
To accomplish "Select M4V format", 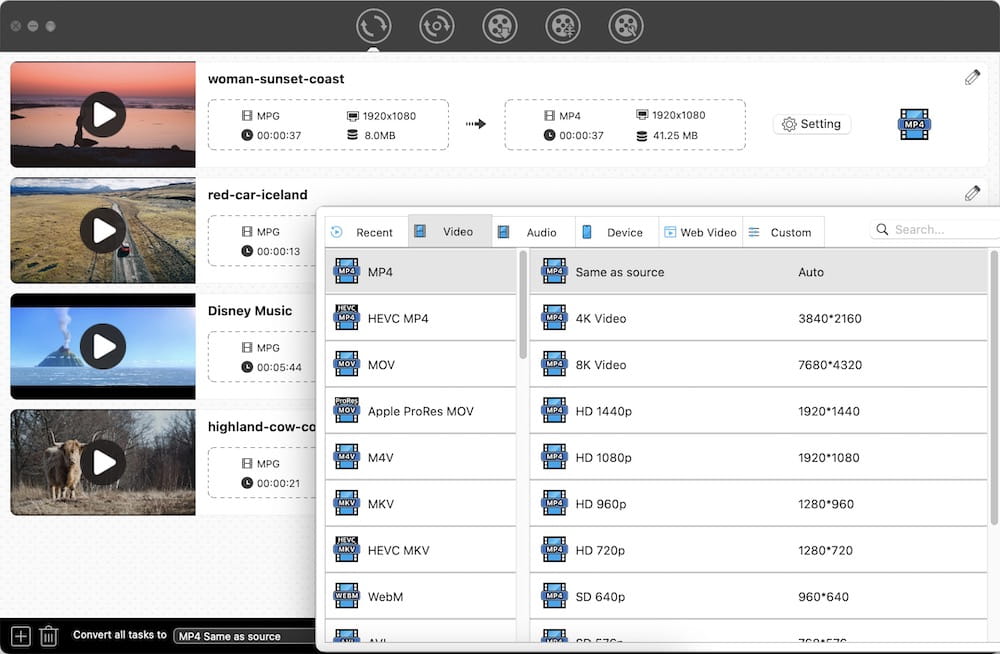I will point(420,457).
